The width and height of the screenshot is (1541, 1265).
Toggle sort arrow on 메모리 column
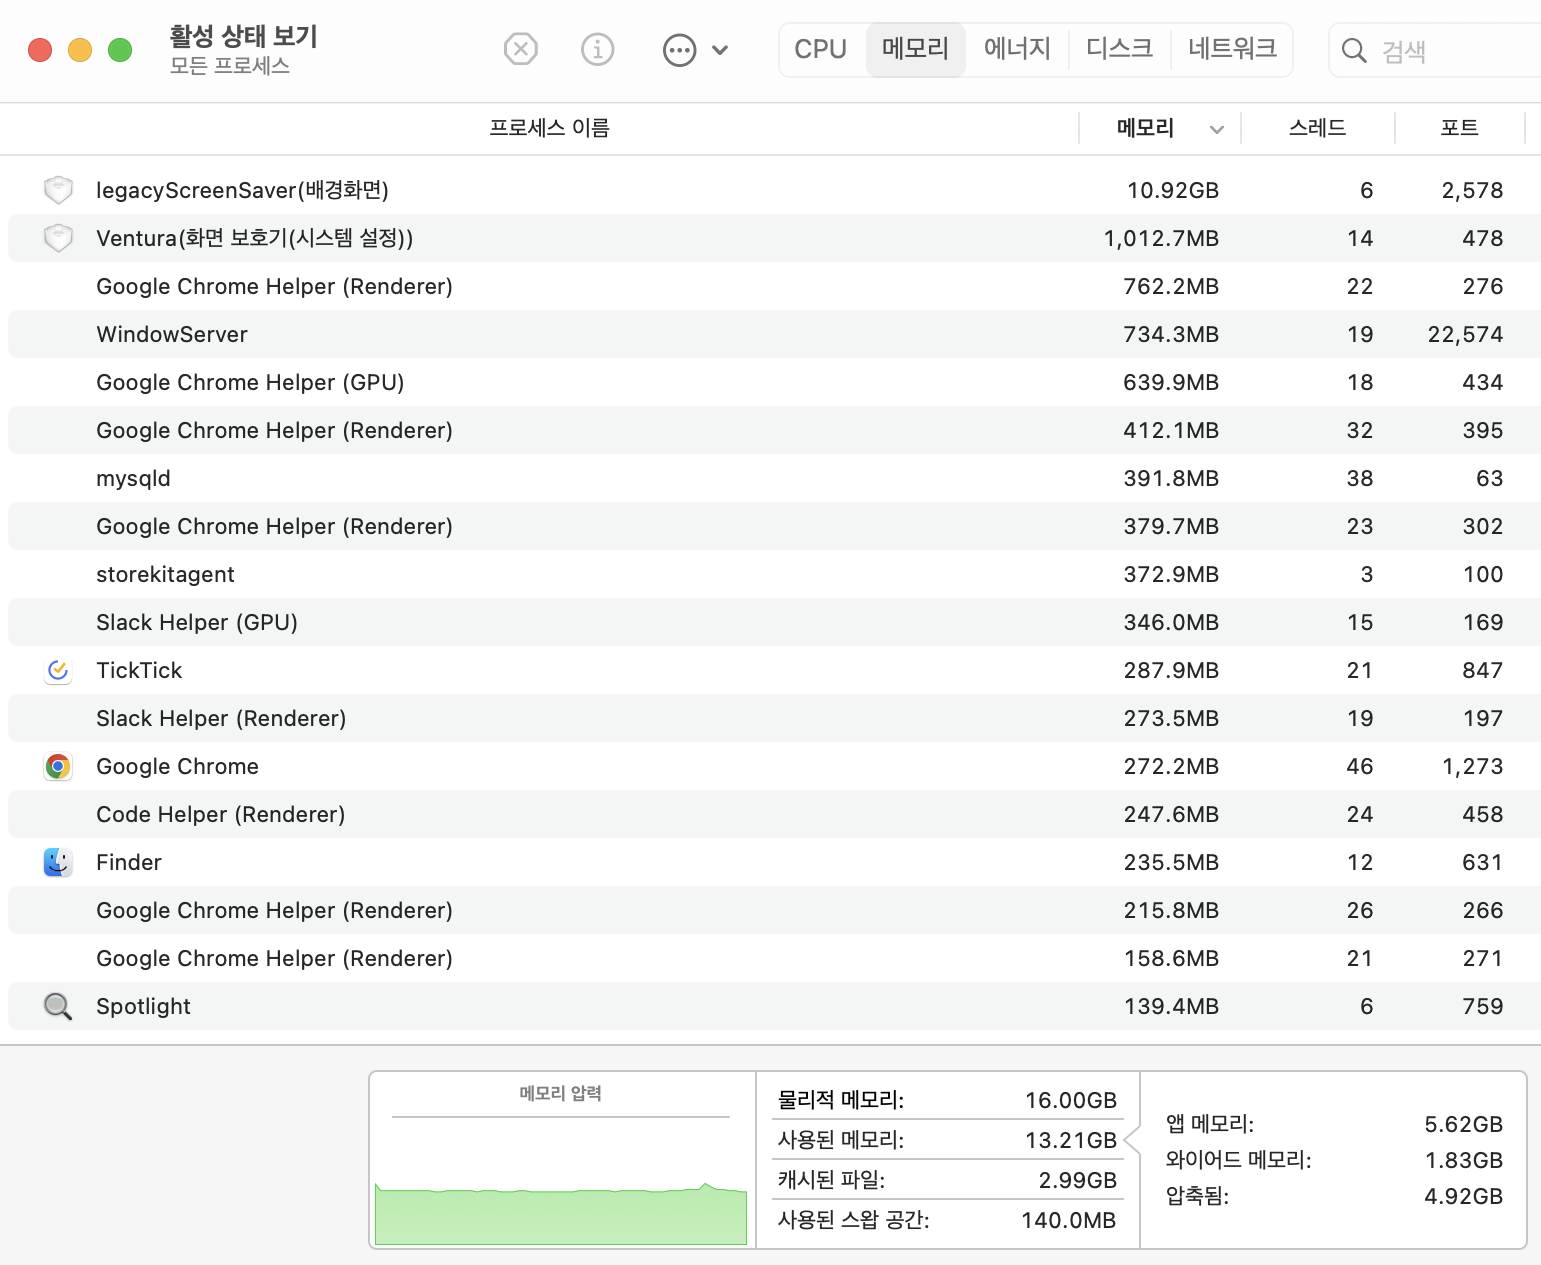1216,129
